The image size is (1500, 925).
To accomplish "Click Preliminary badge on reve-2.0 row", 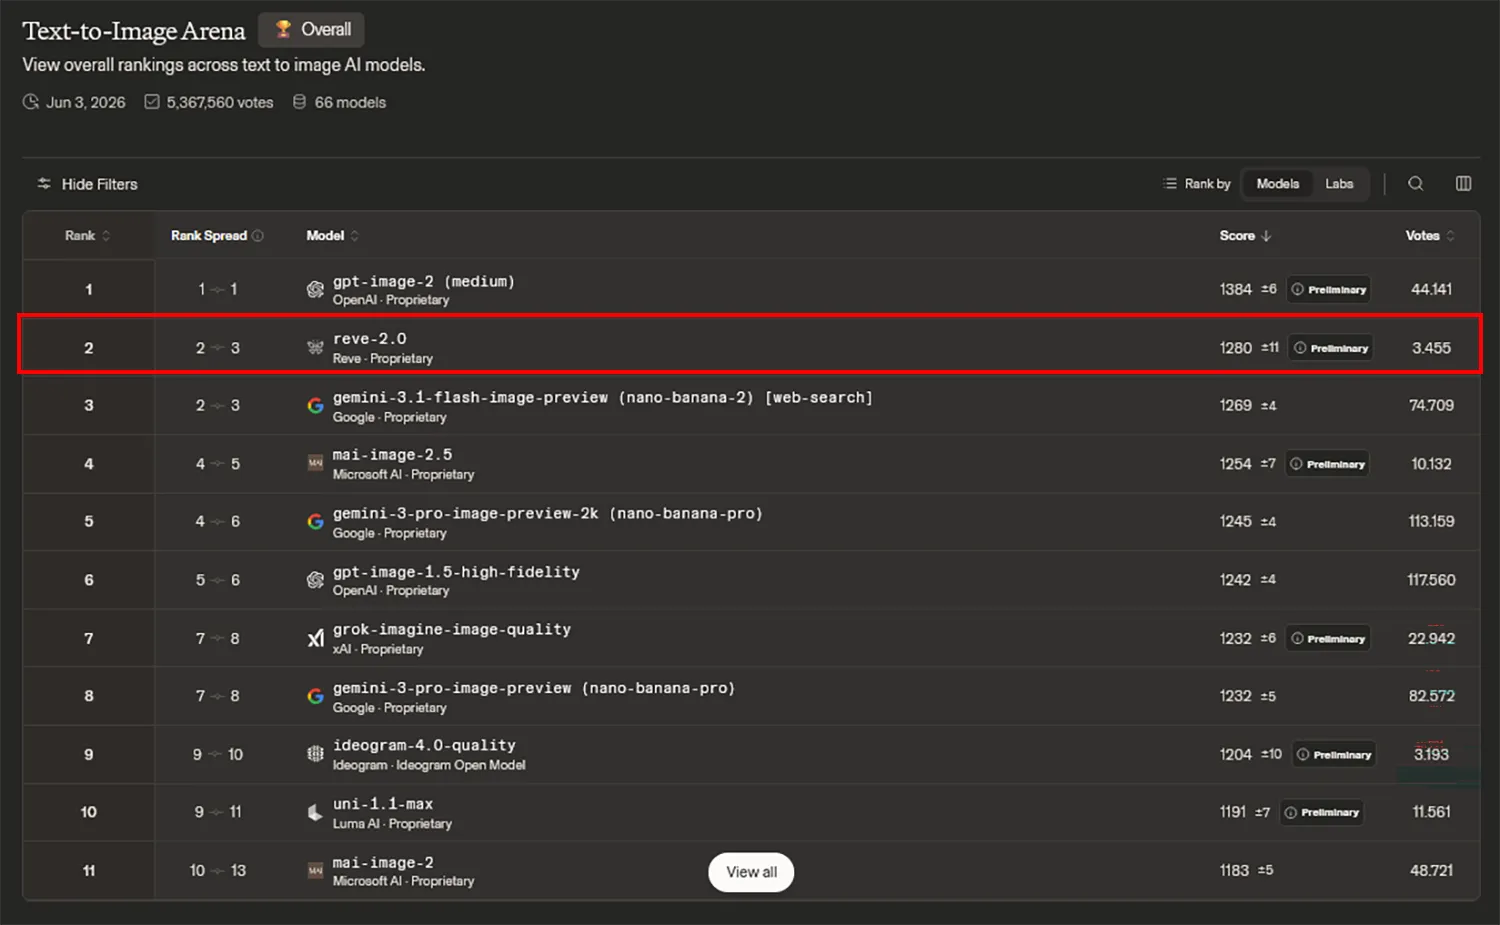I will [1331, 348].
